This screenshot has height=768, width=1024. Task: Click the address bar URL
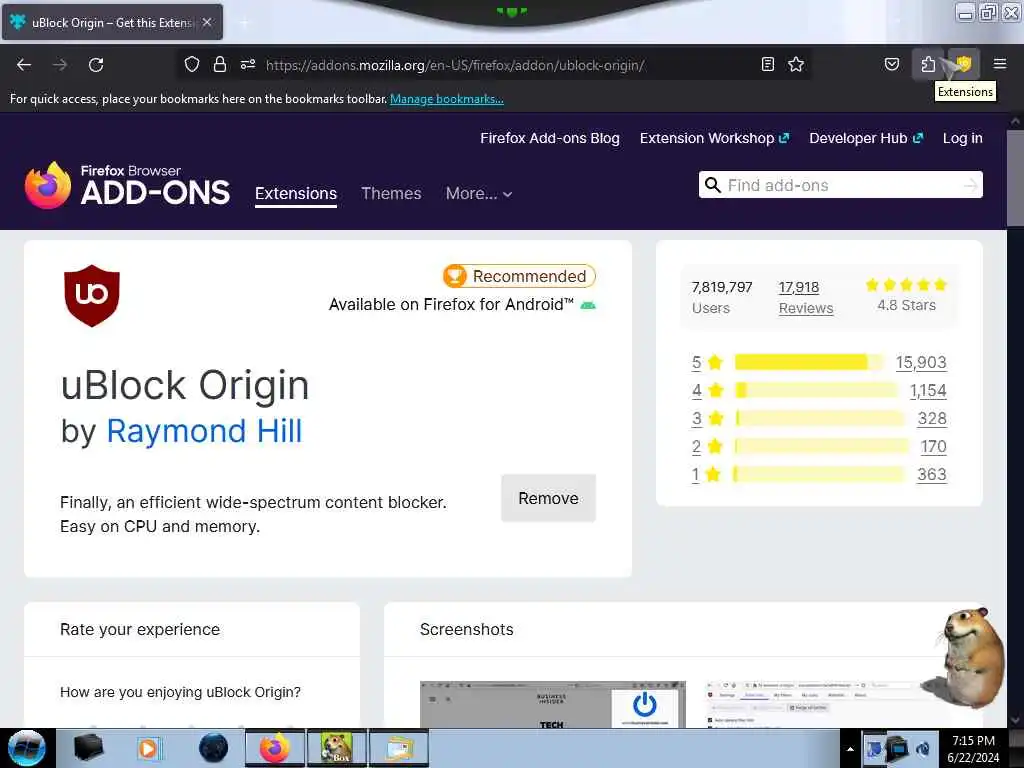coord(455,65)
